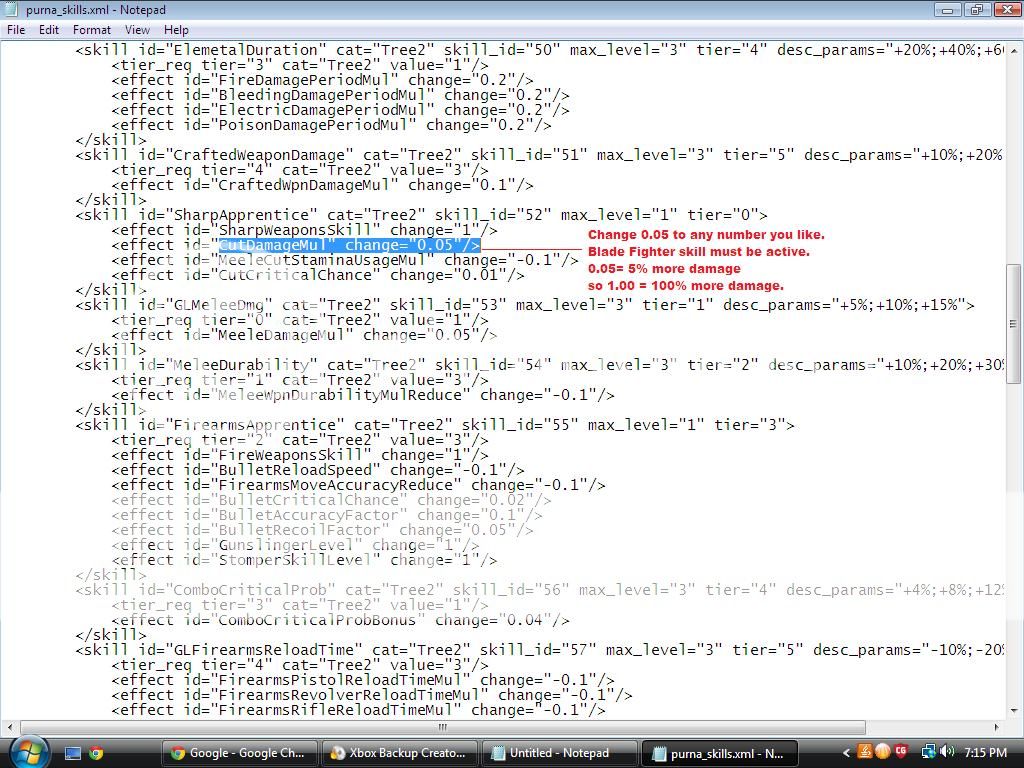This screenshot has width=1024, height=768.
Task: Switch to Xbox Backup Creator taskbar window
Action: pos(400,753)
